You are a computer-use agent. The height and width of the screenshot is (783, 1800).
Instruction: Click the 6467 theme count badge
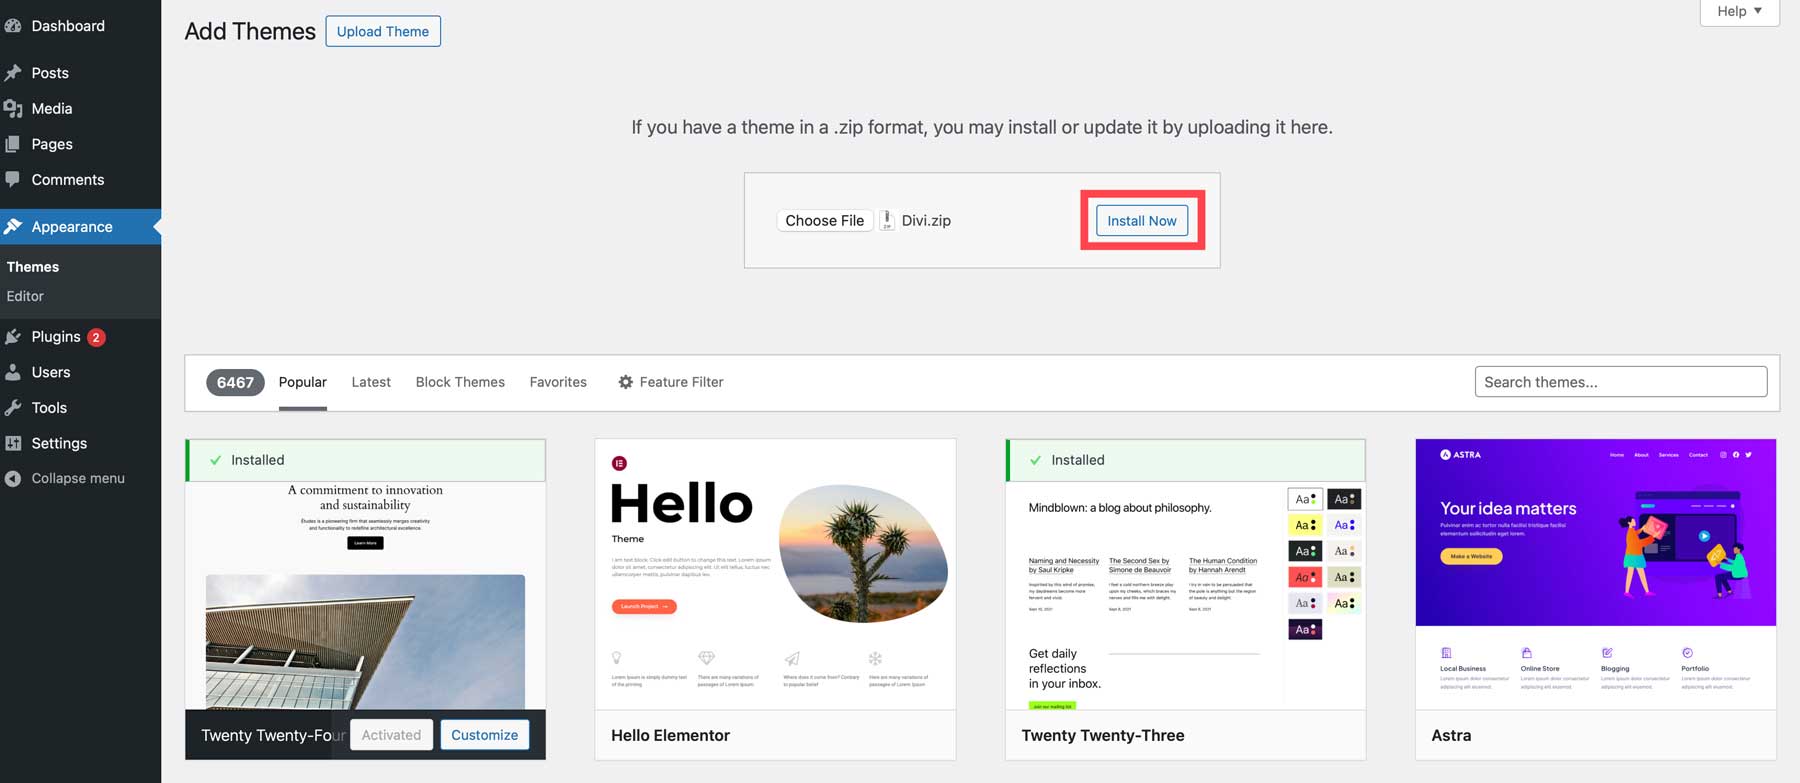click(235, 383)
